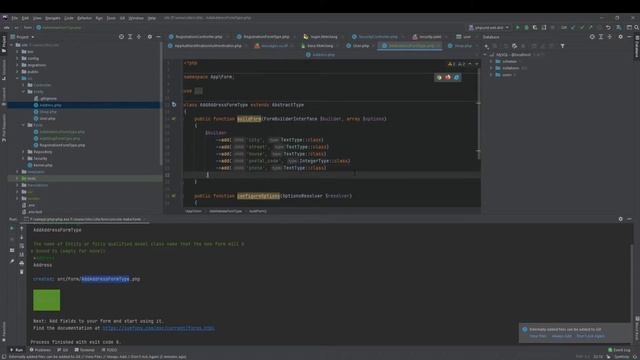
Task: Open the Event Log in the status bar
Action: tap(619, 350)
